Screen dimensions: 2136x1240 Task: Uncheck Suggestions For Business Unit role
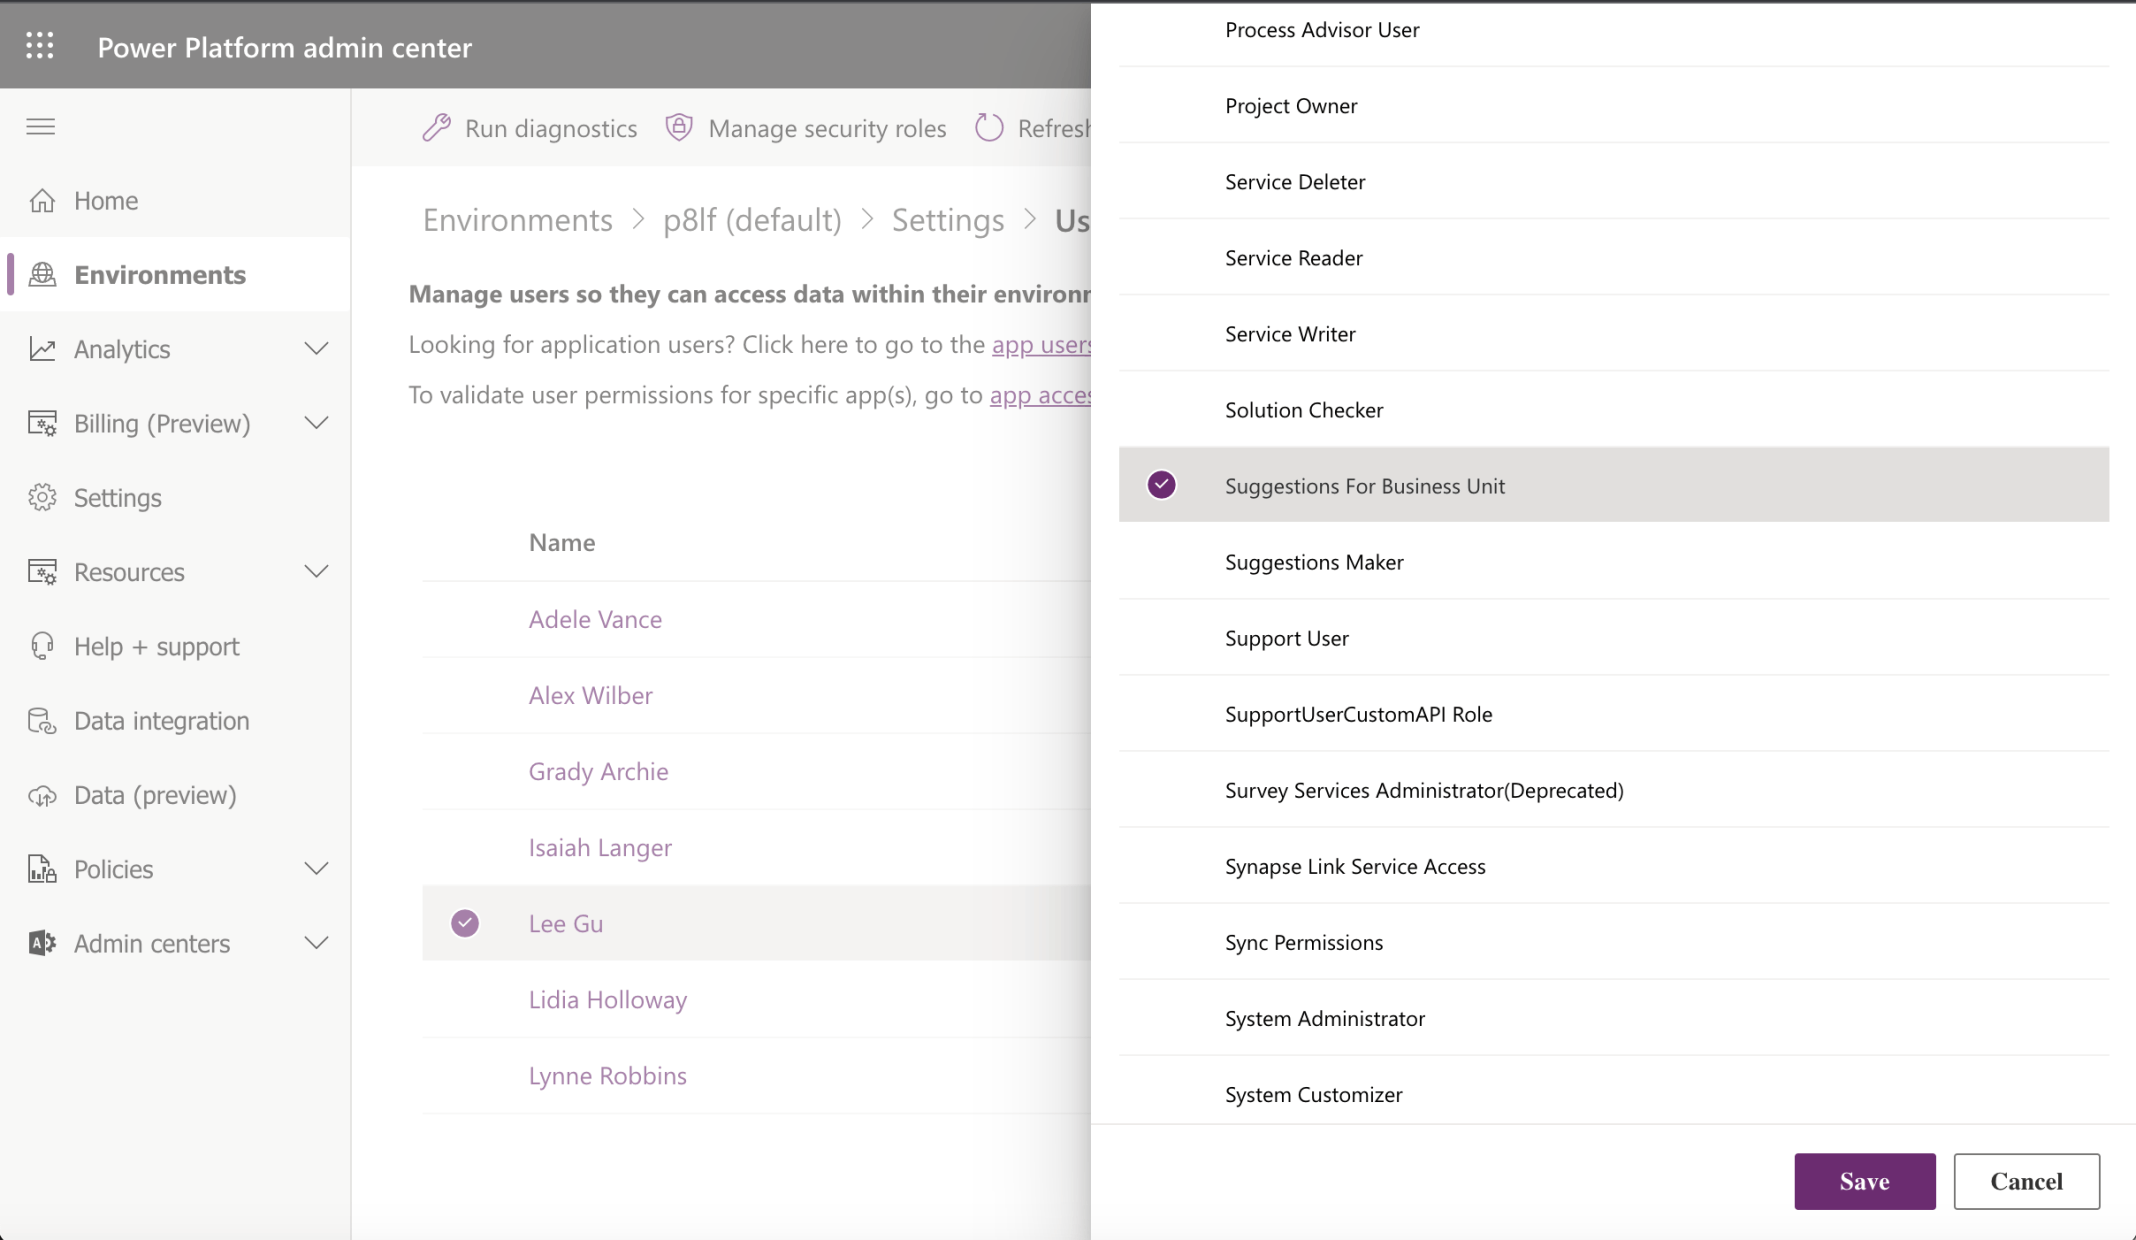click(x=1161, y=485)
